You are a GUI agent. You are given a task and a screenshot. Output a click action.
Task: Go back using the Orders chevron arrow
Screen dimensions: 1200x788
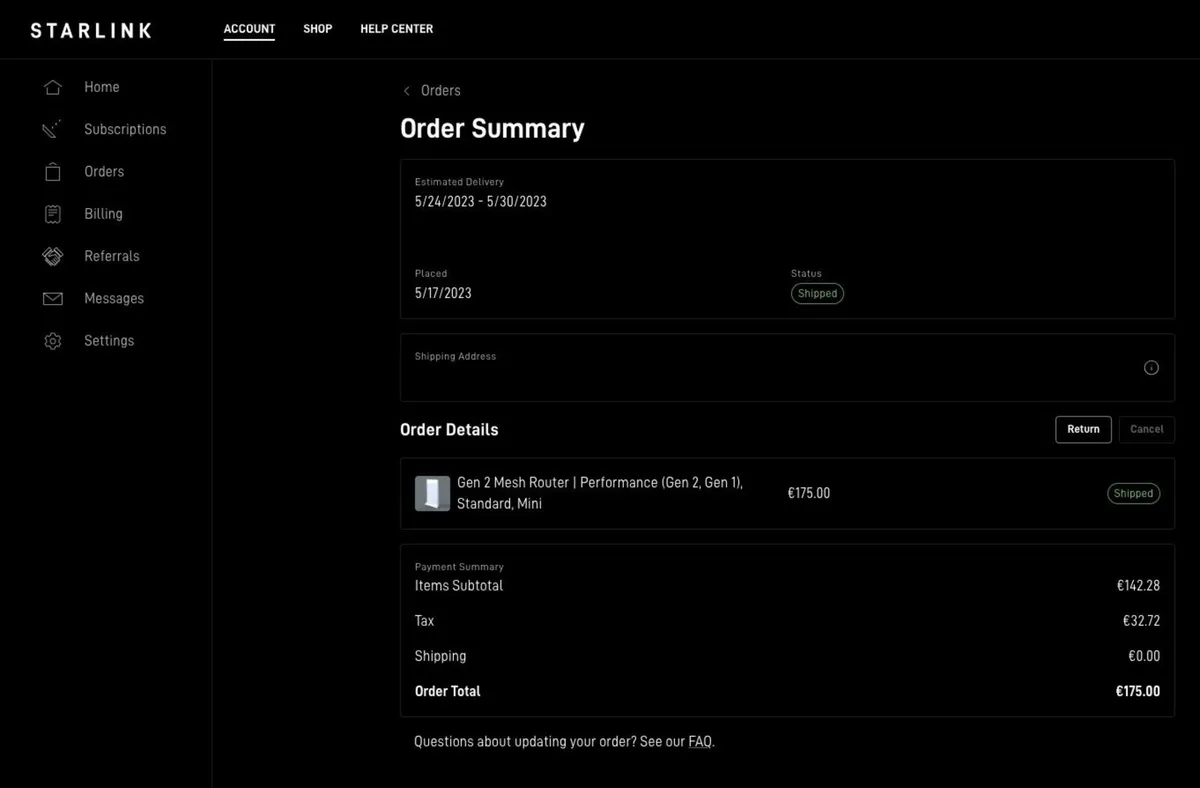[x=407, y=91]
